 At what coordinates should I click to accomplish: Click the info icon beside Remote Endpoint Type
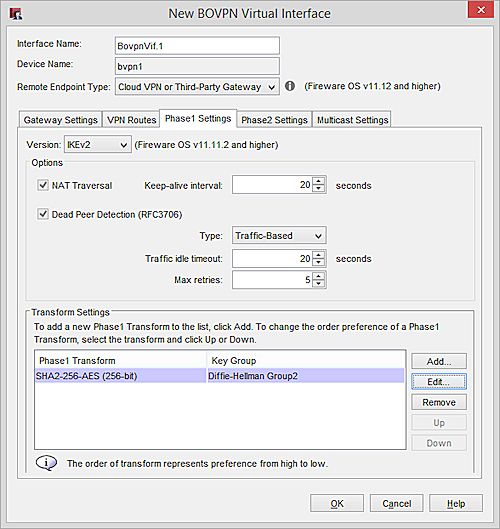pyautogui.click(x=290, y=86)
